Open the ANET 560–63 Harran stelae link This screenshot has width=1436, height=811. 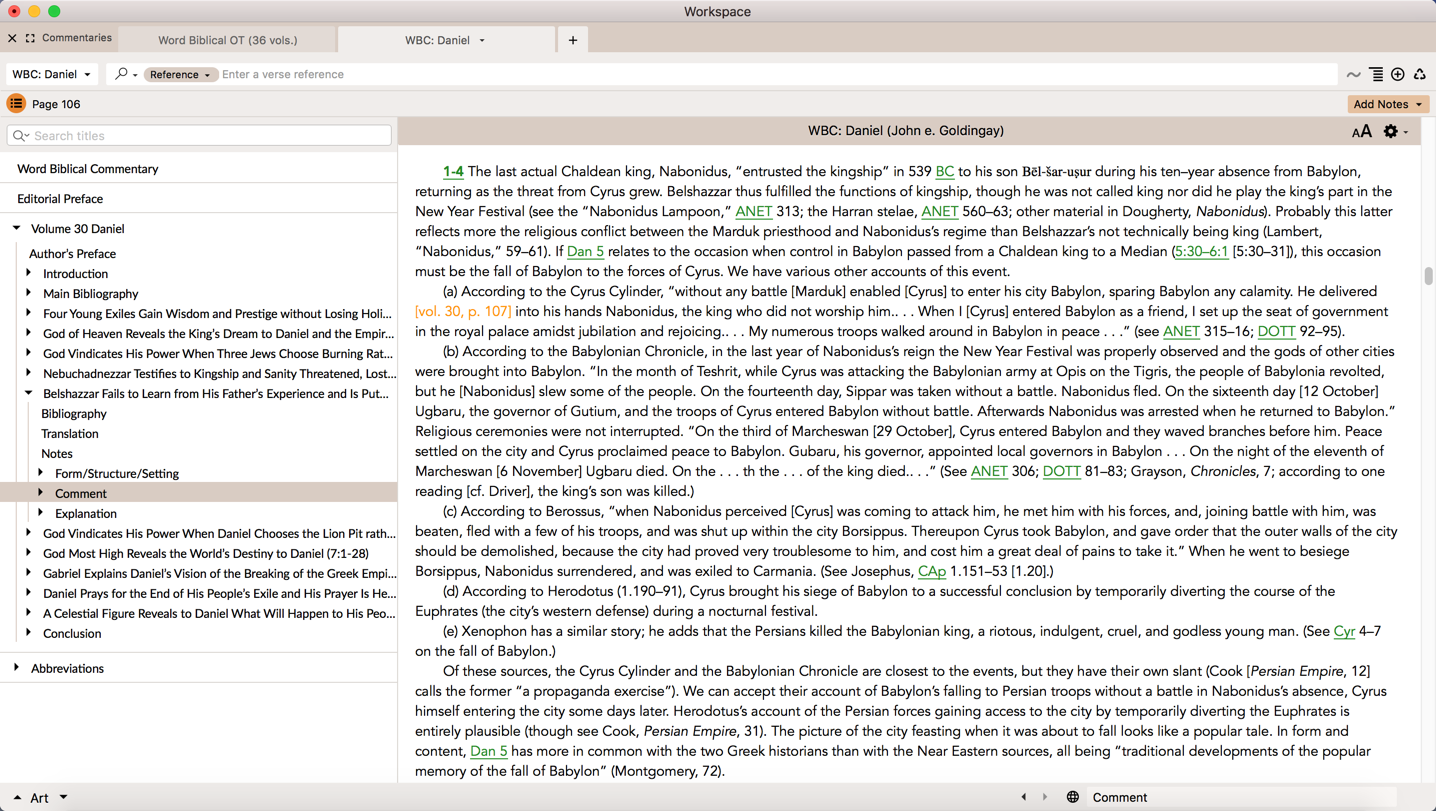(x=939, y=211)
